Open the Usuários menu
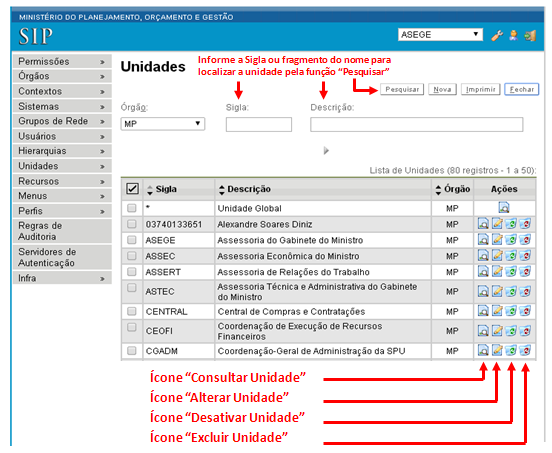 coord(62,136)
